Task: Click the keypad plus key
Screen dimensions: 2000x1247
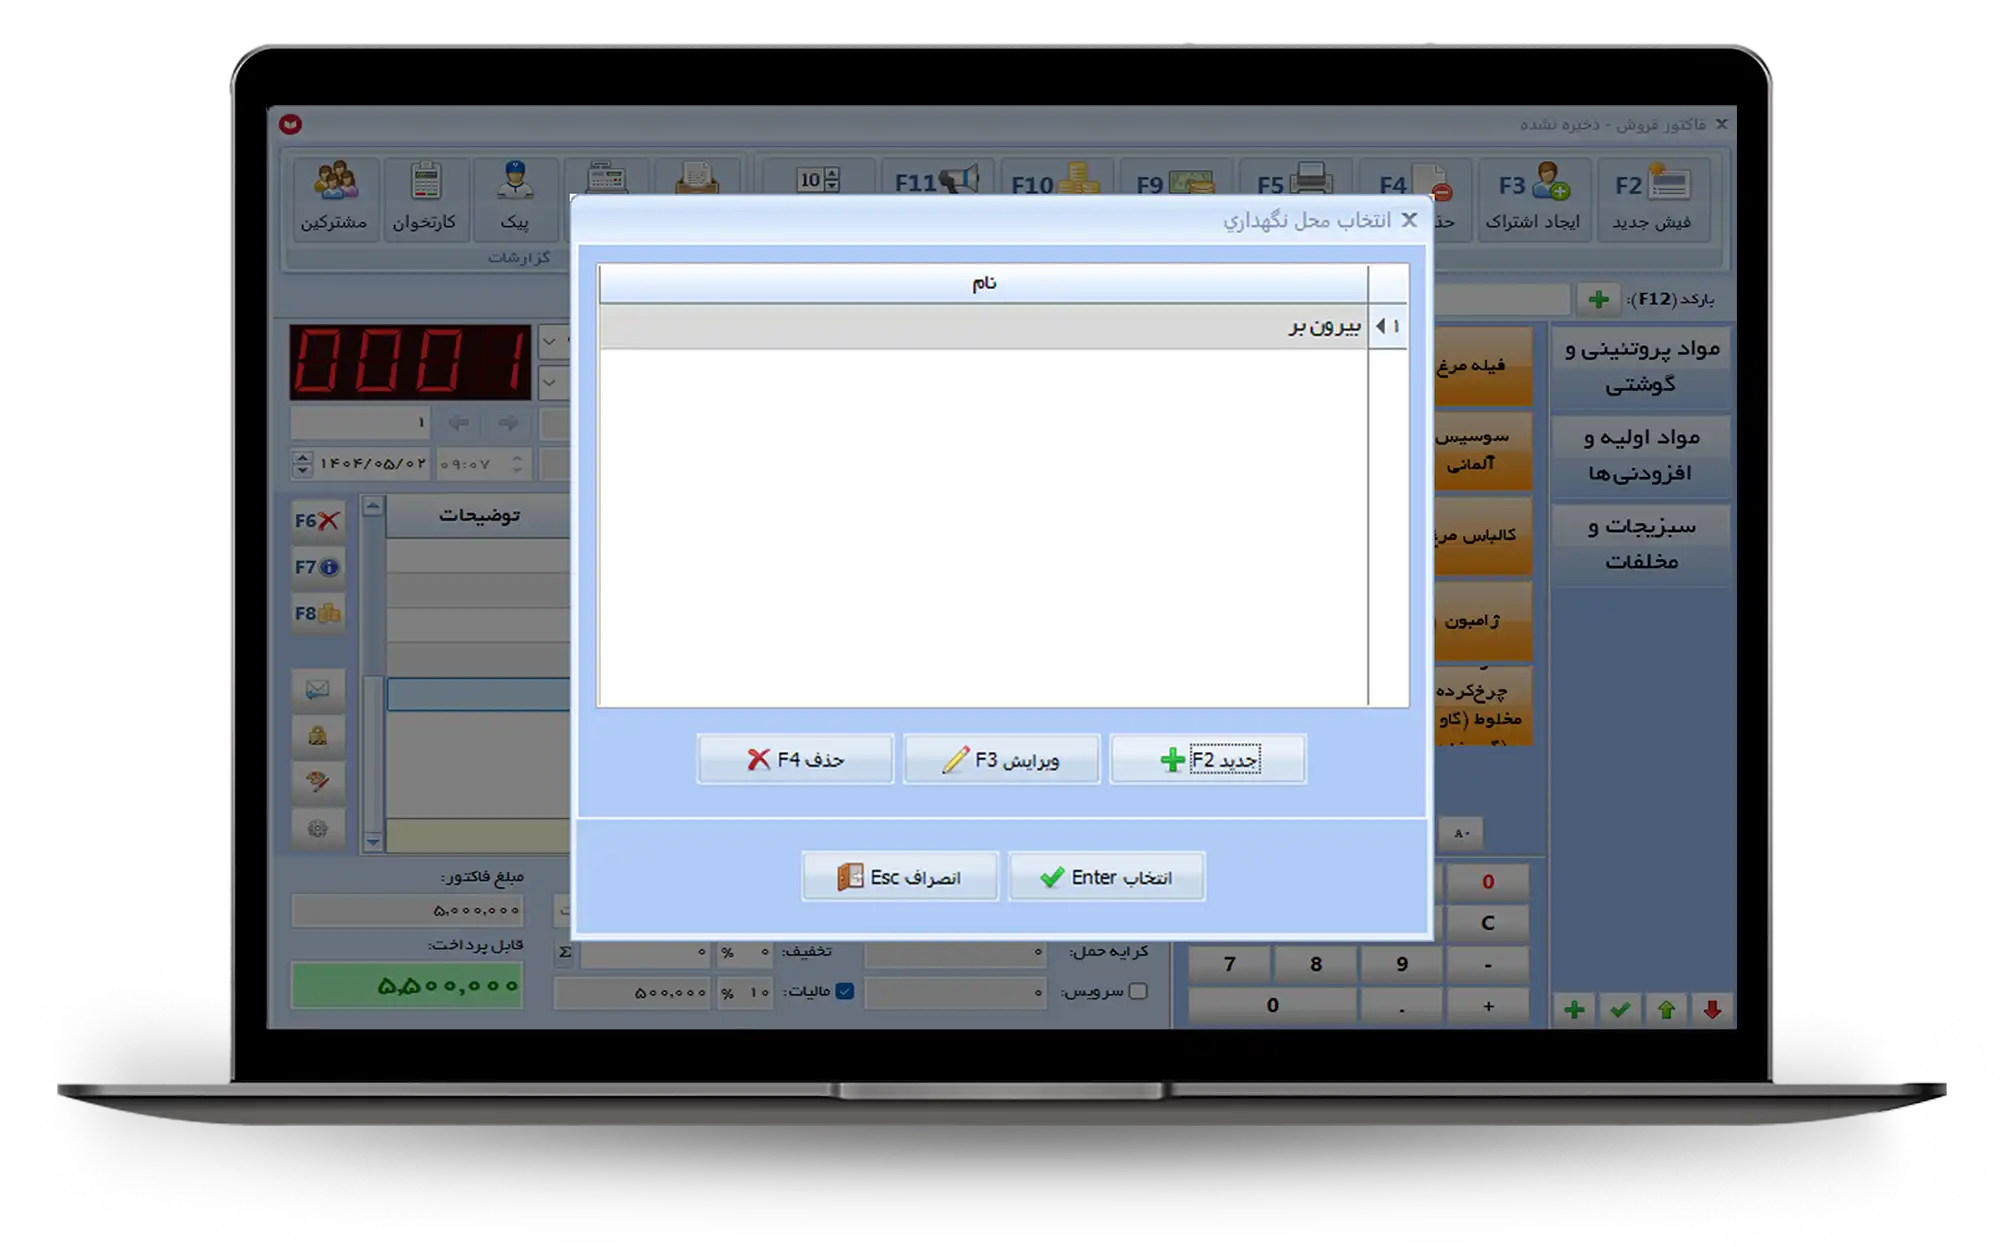Action: (x=1488, y=1007)
